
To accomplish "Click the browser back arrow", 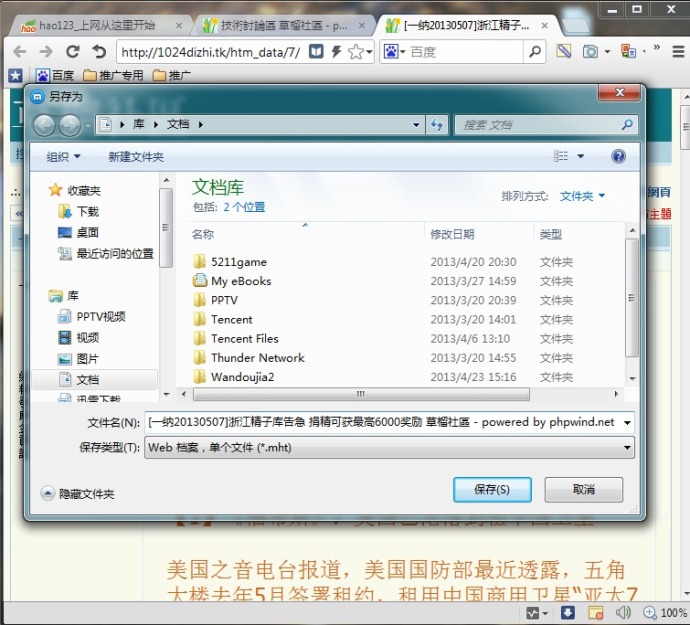I will 19,52.
